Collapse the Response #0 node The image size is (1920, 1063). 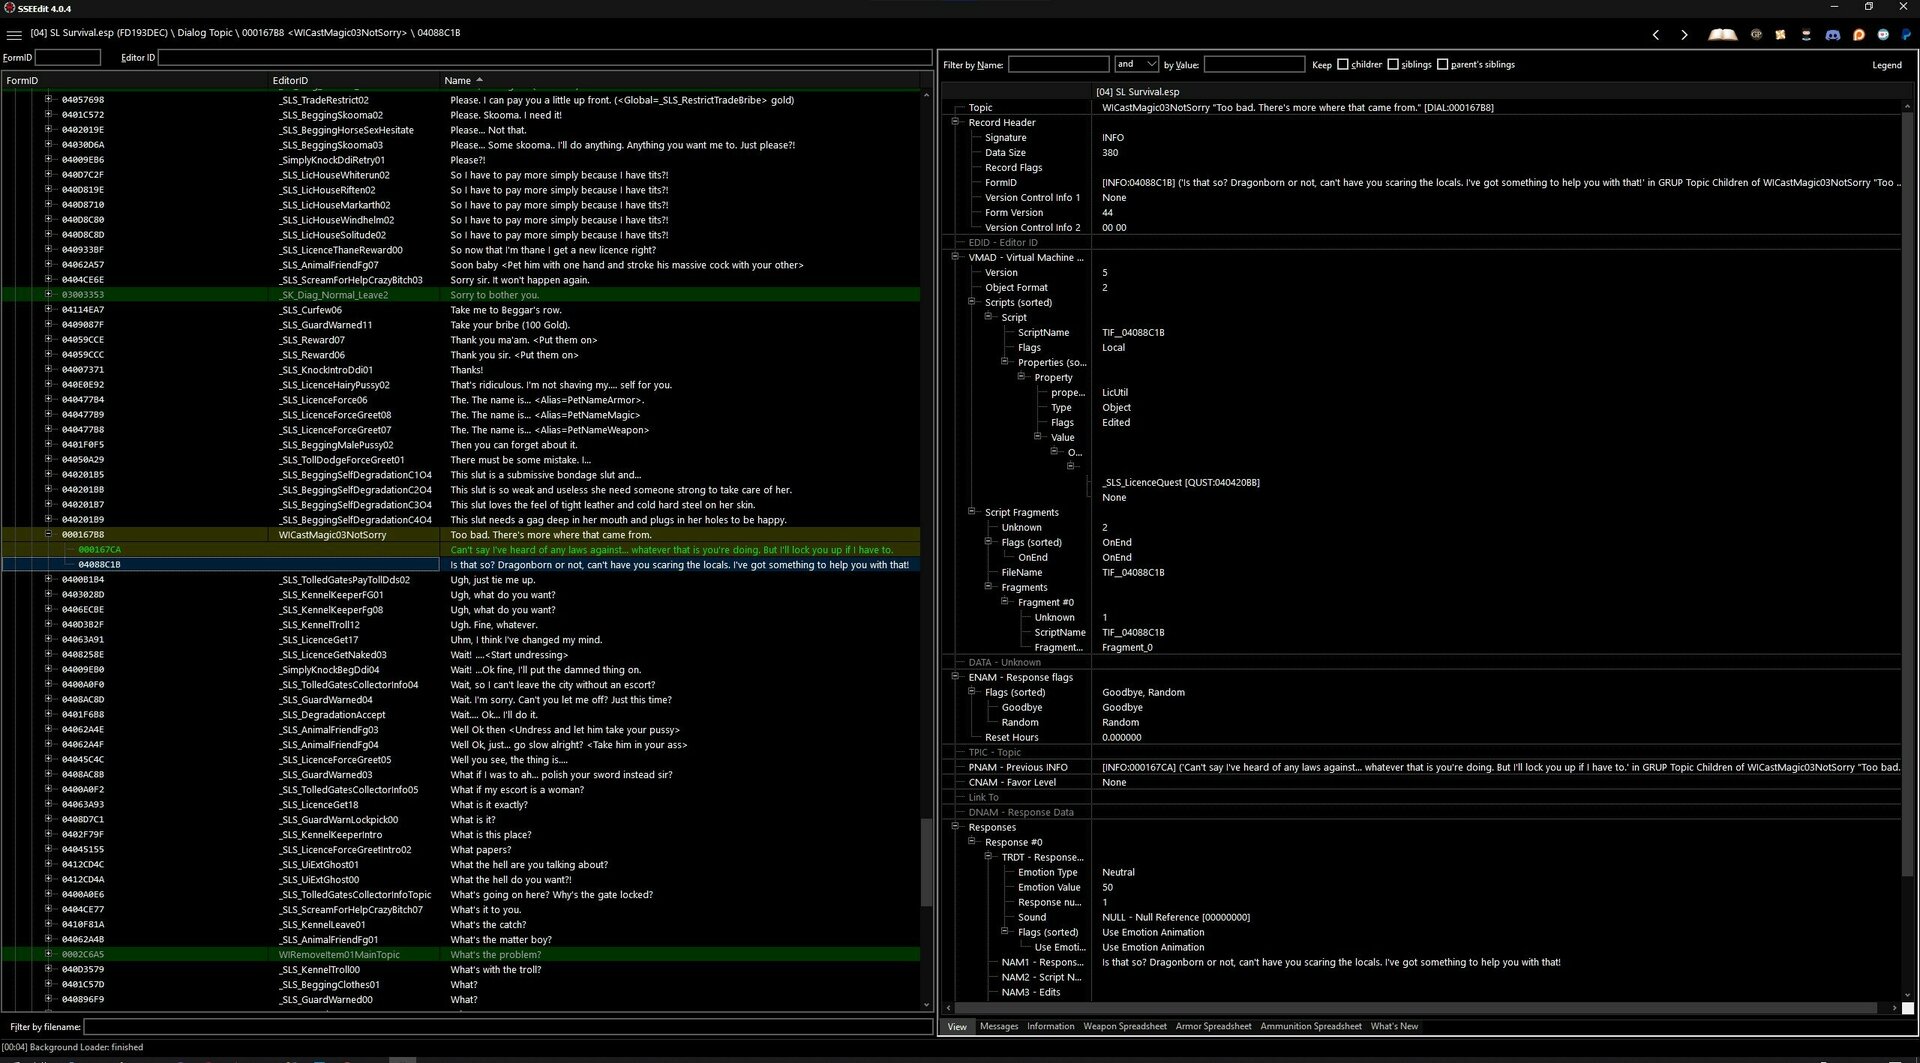pyautogui.click(x=971, y=842)
